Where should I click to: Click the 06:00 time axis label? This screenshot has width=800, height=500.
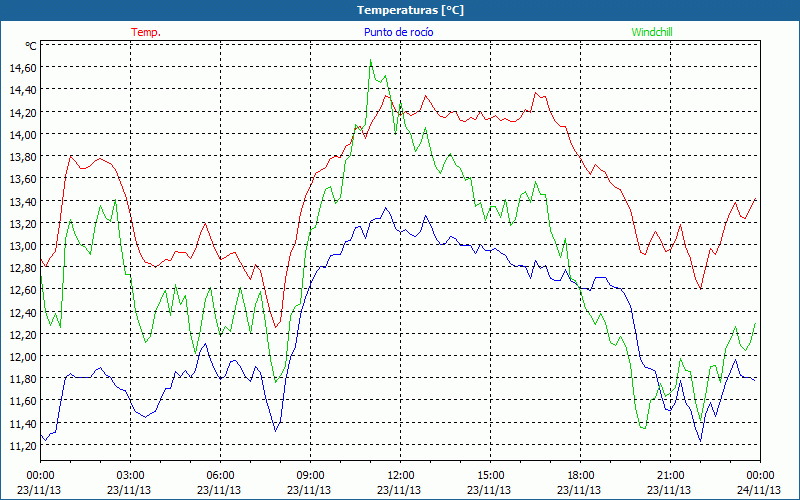pyautogui.click(x=220, y=475)
